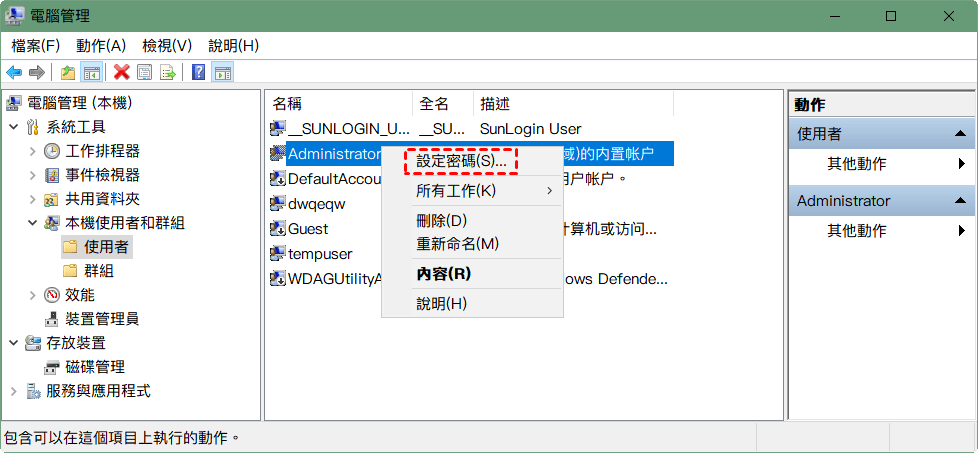Click the Export List toolbar icon

click(168, 73)
